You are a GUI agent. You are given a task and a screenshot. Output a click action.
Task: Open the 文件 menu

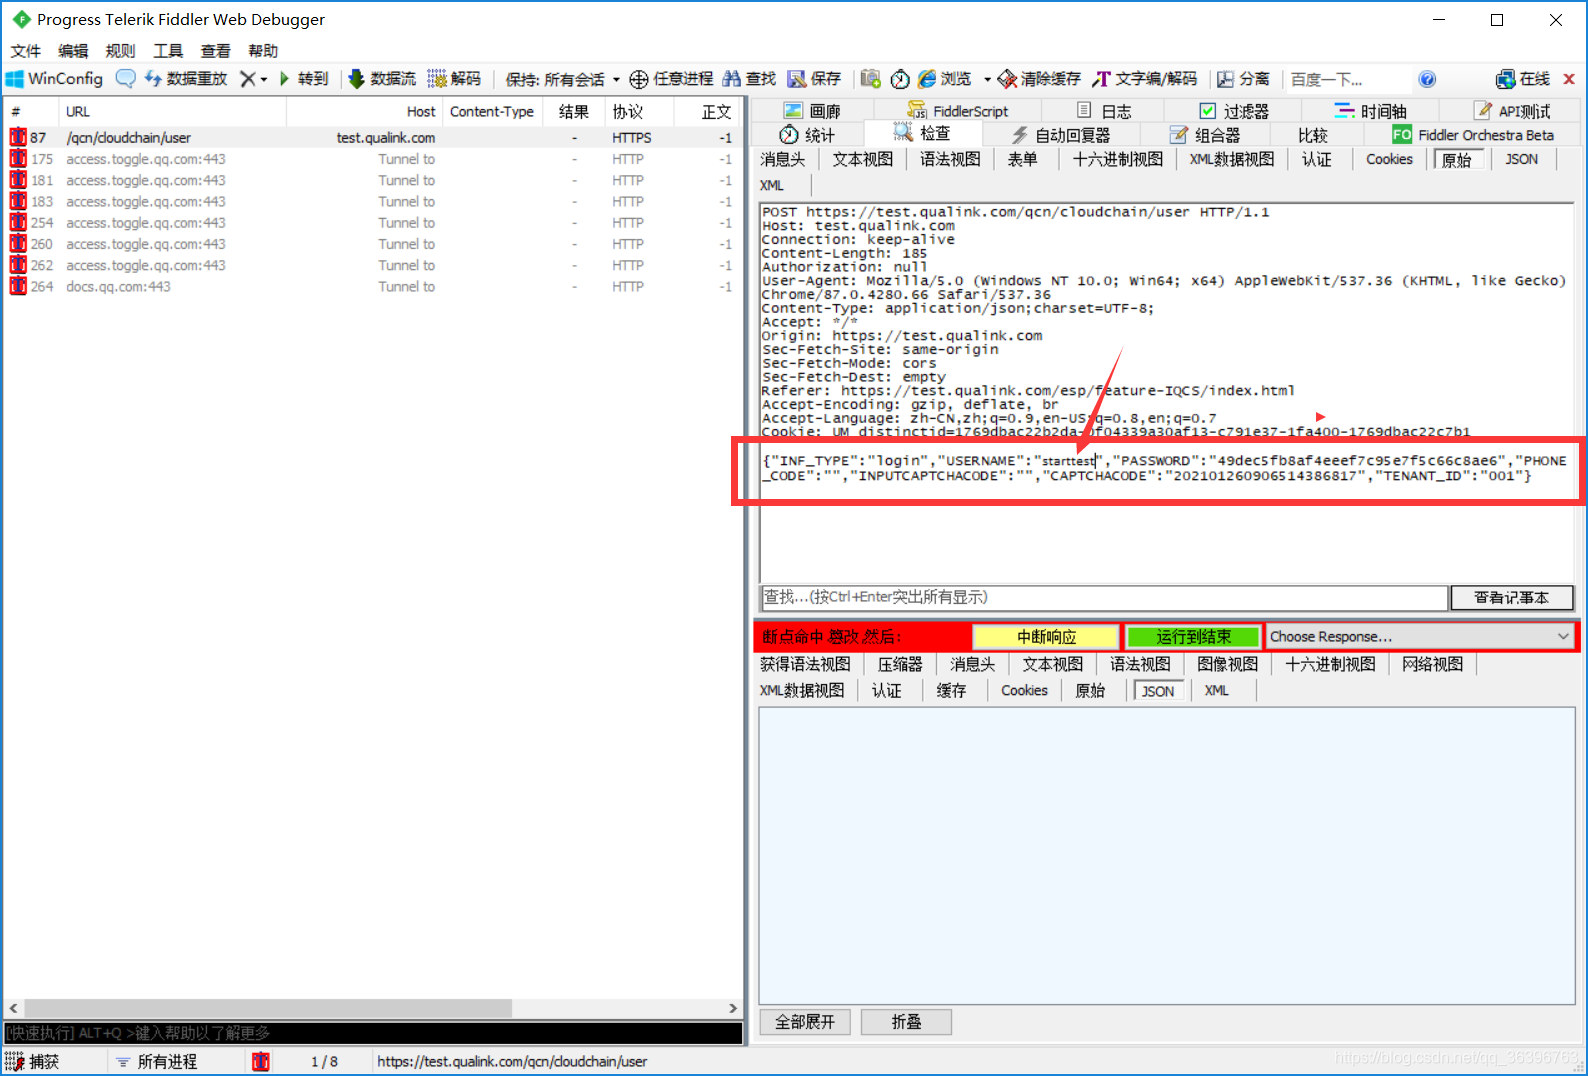[26, 51]
